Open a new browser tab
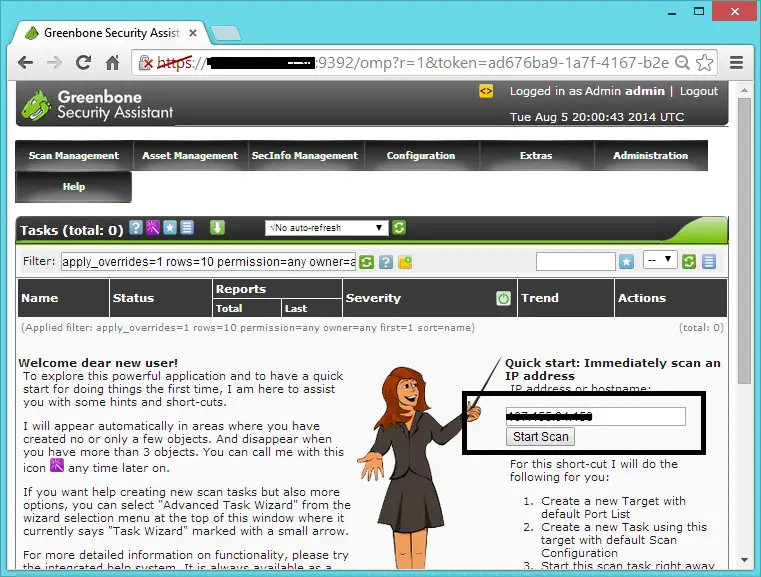The image size is (761, 577). [x=226, y=33]
